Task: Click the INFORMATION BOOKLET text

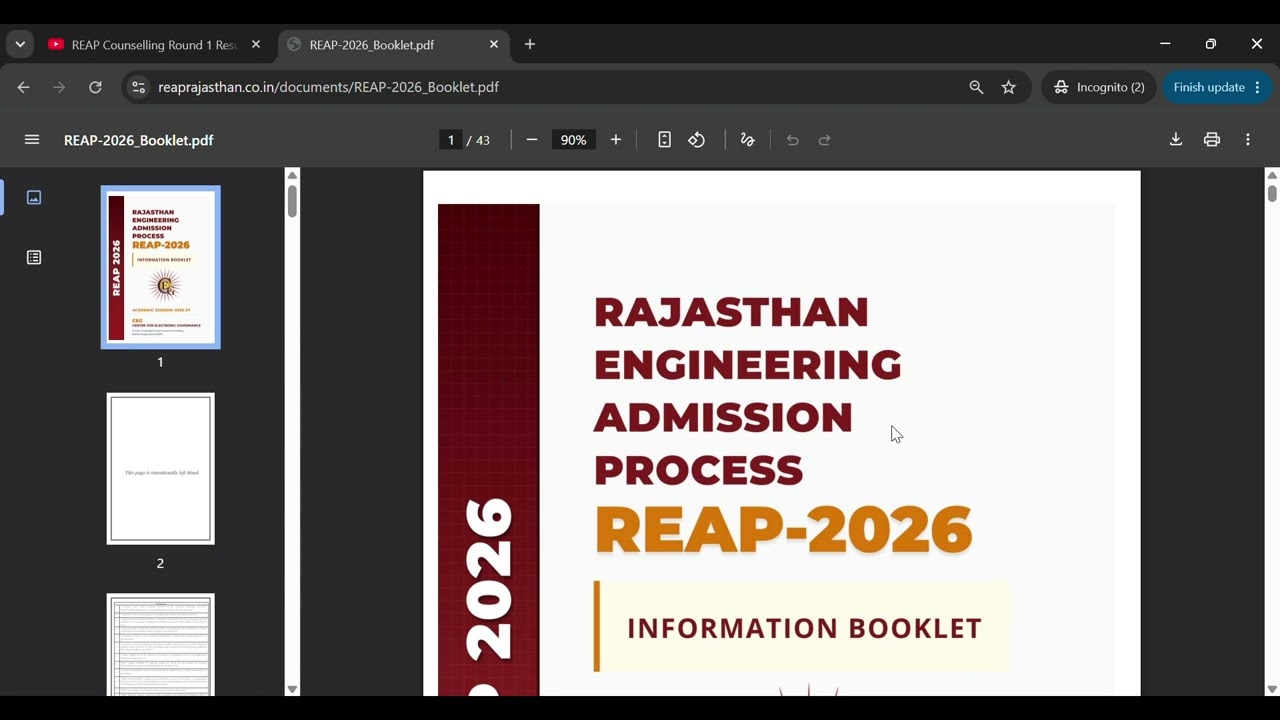Action: (x=804, y=628)
